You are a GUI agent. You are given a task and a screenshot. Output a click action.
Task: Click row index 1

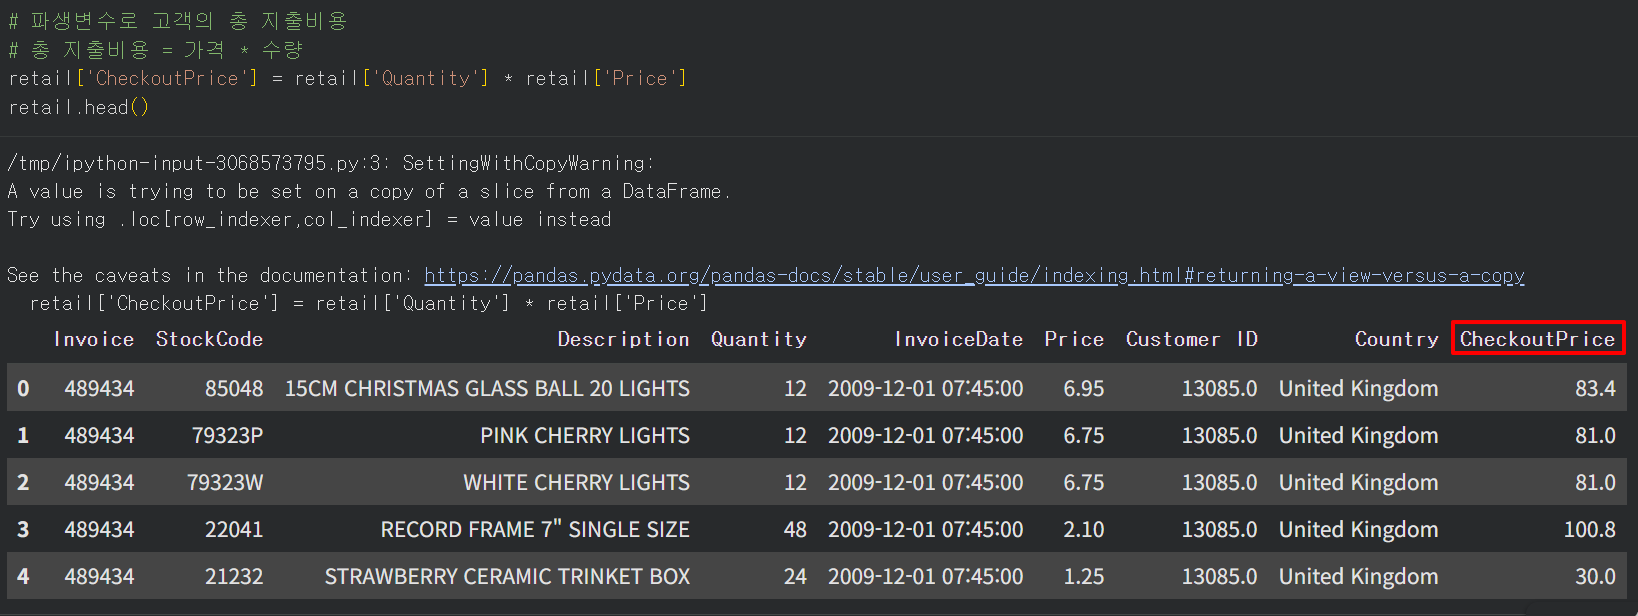point(23,435)
